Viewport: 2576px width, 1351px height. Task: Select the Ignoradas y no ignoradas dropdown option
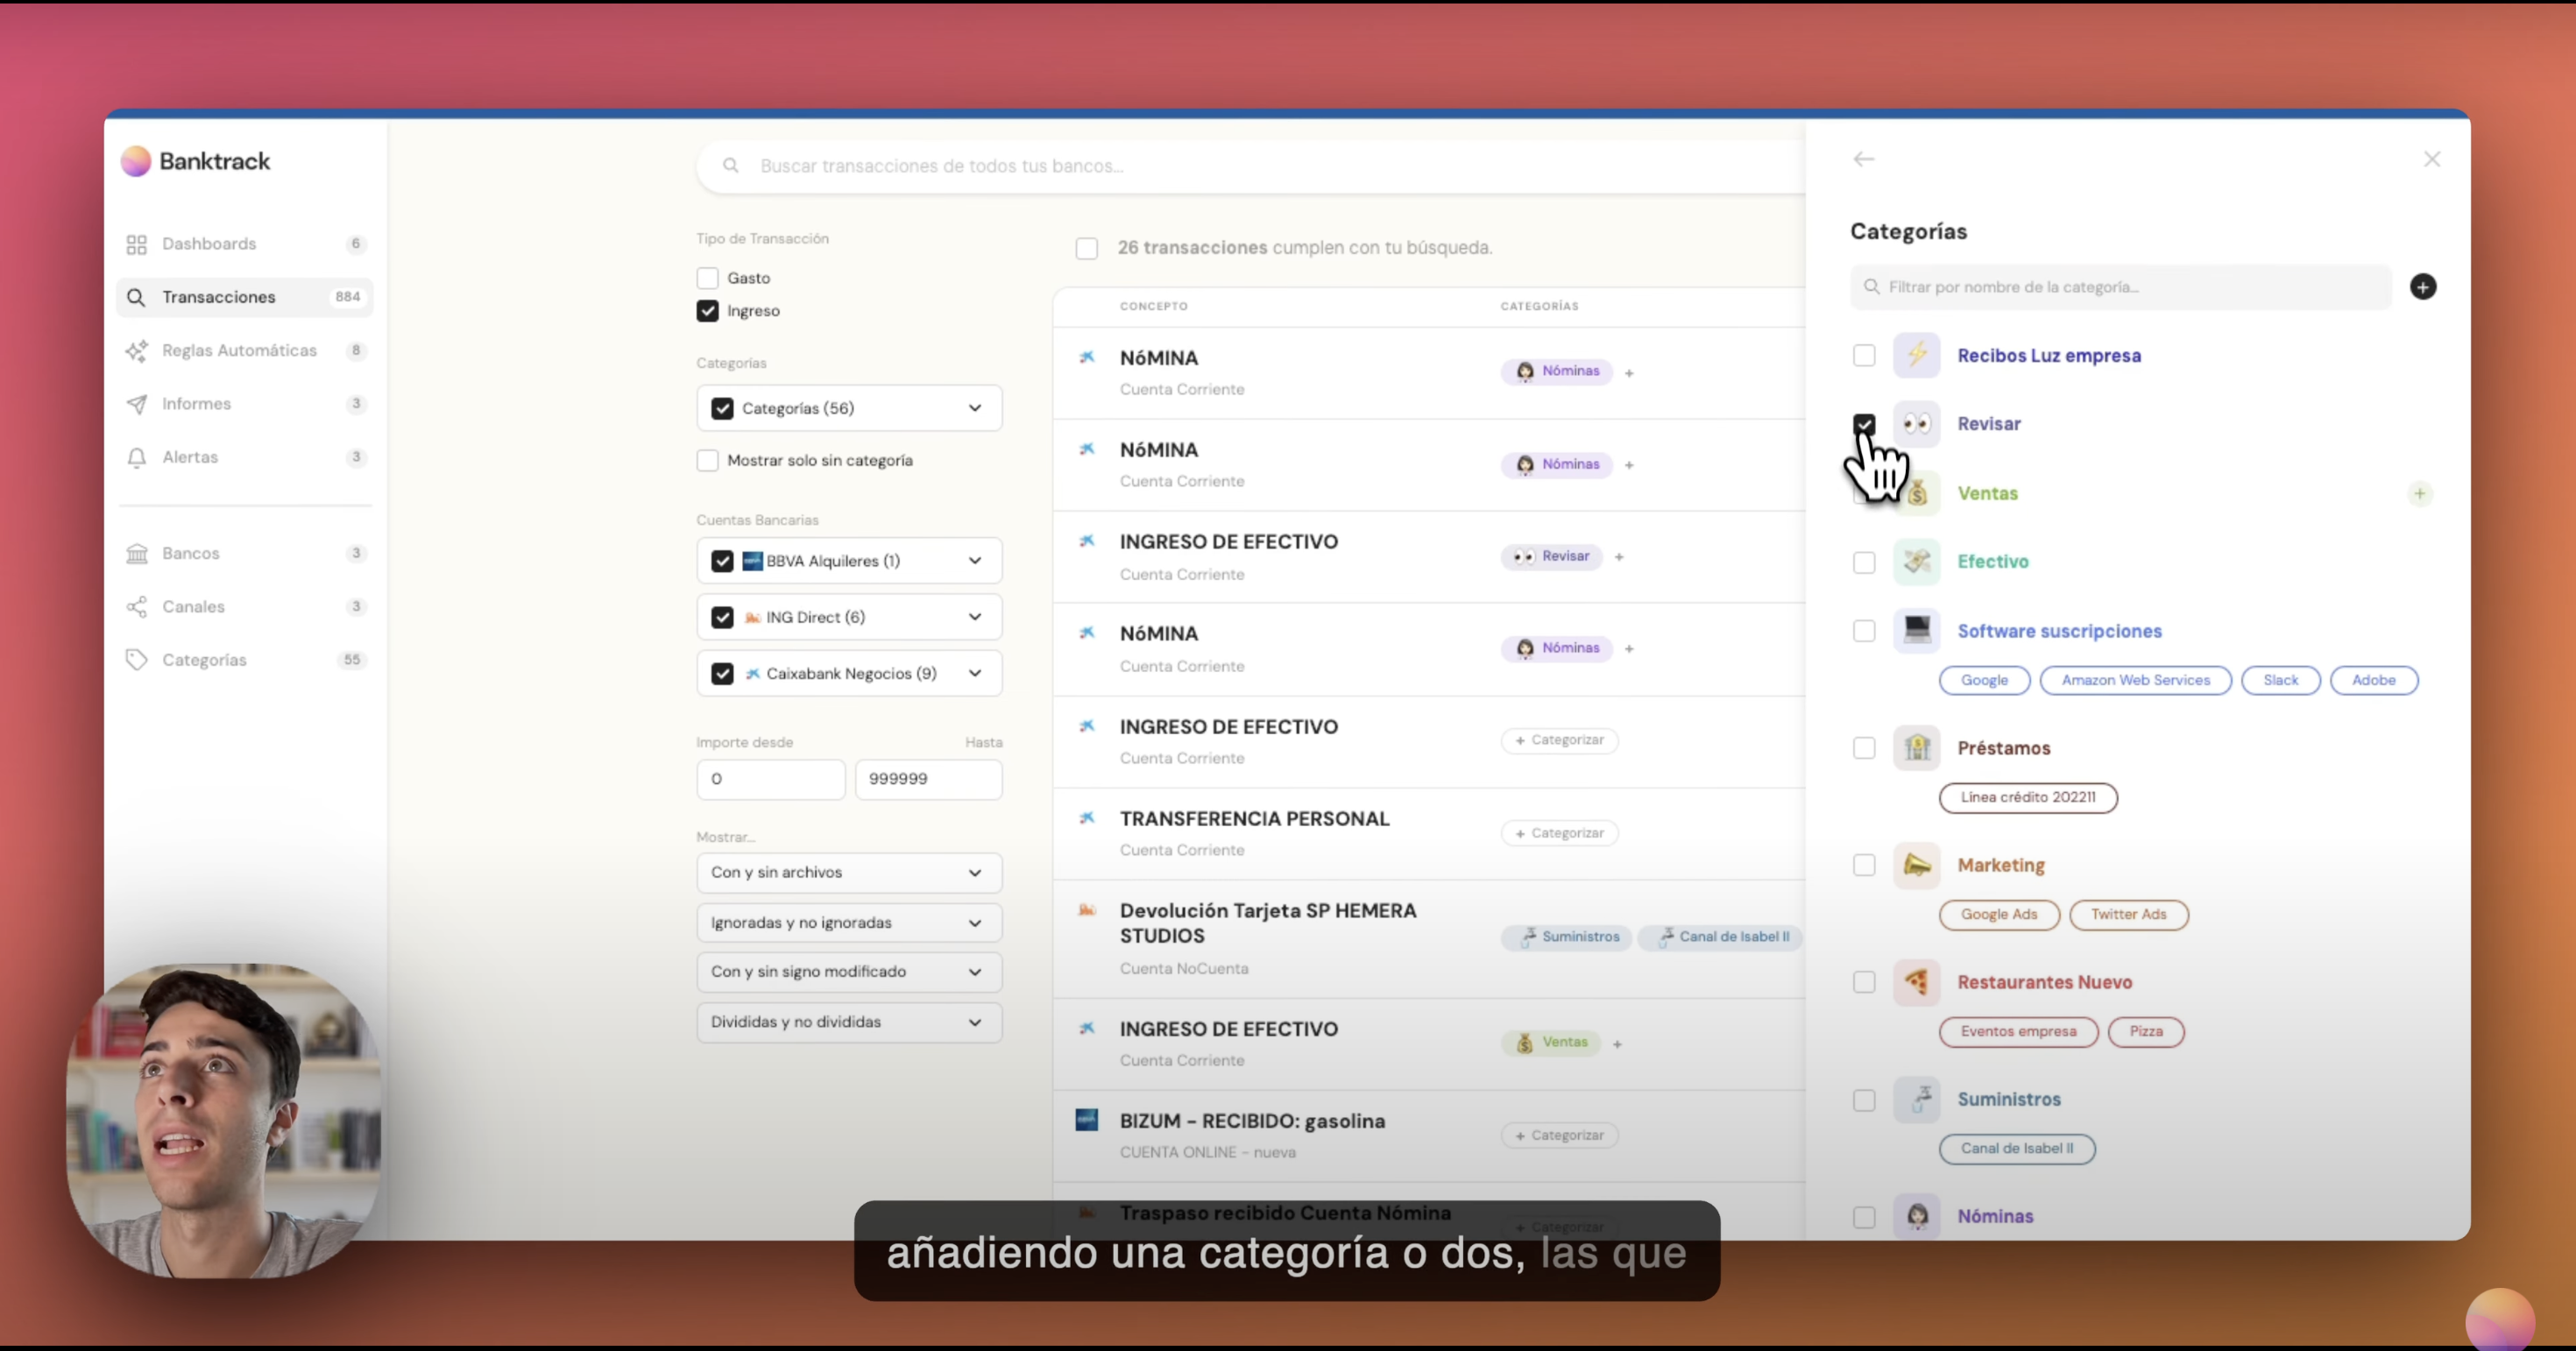click(843, 920)
